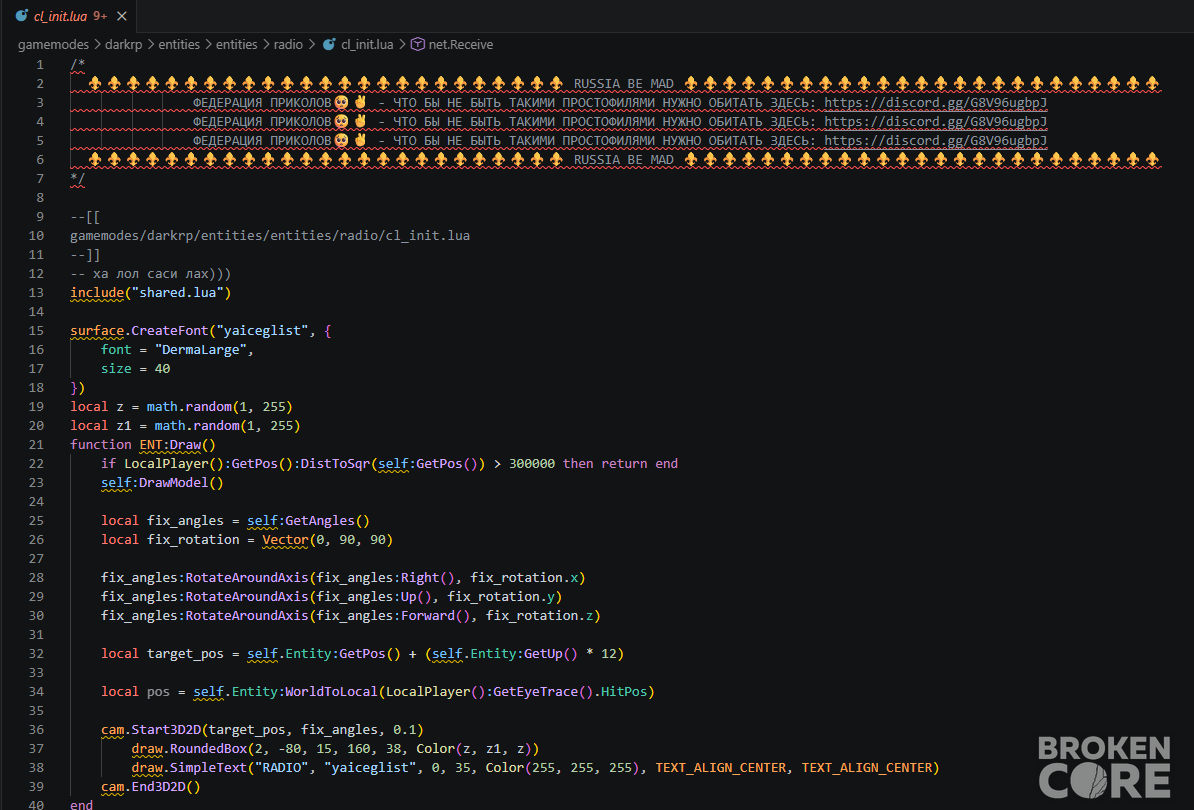Open the Discord link on line 4

coord(935,122)
